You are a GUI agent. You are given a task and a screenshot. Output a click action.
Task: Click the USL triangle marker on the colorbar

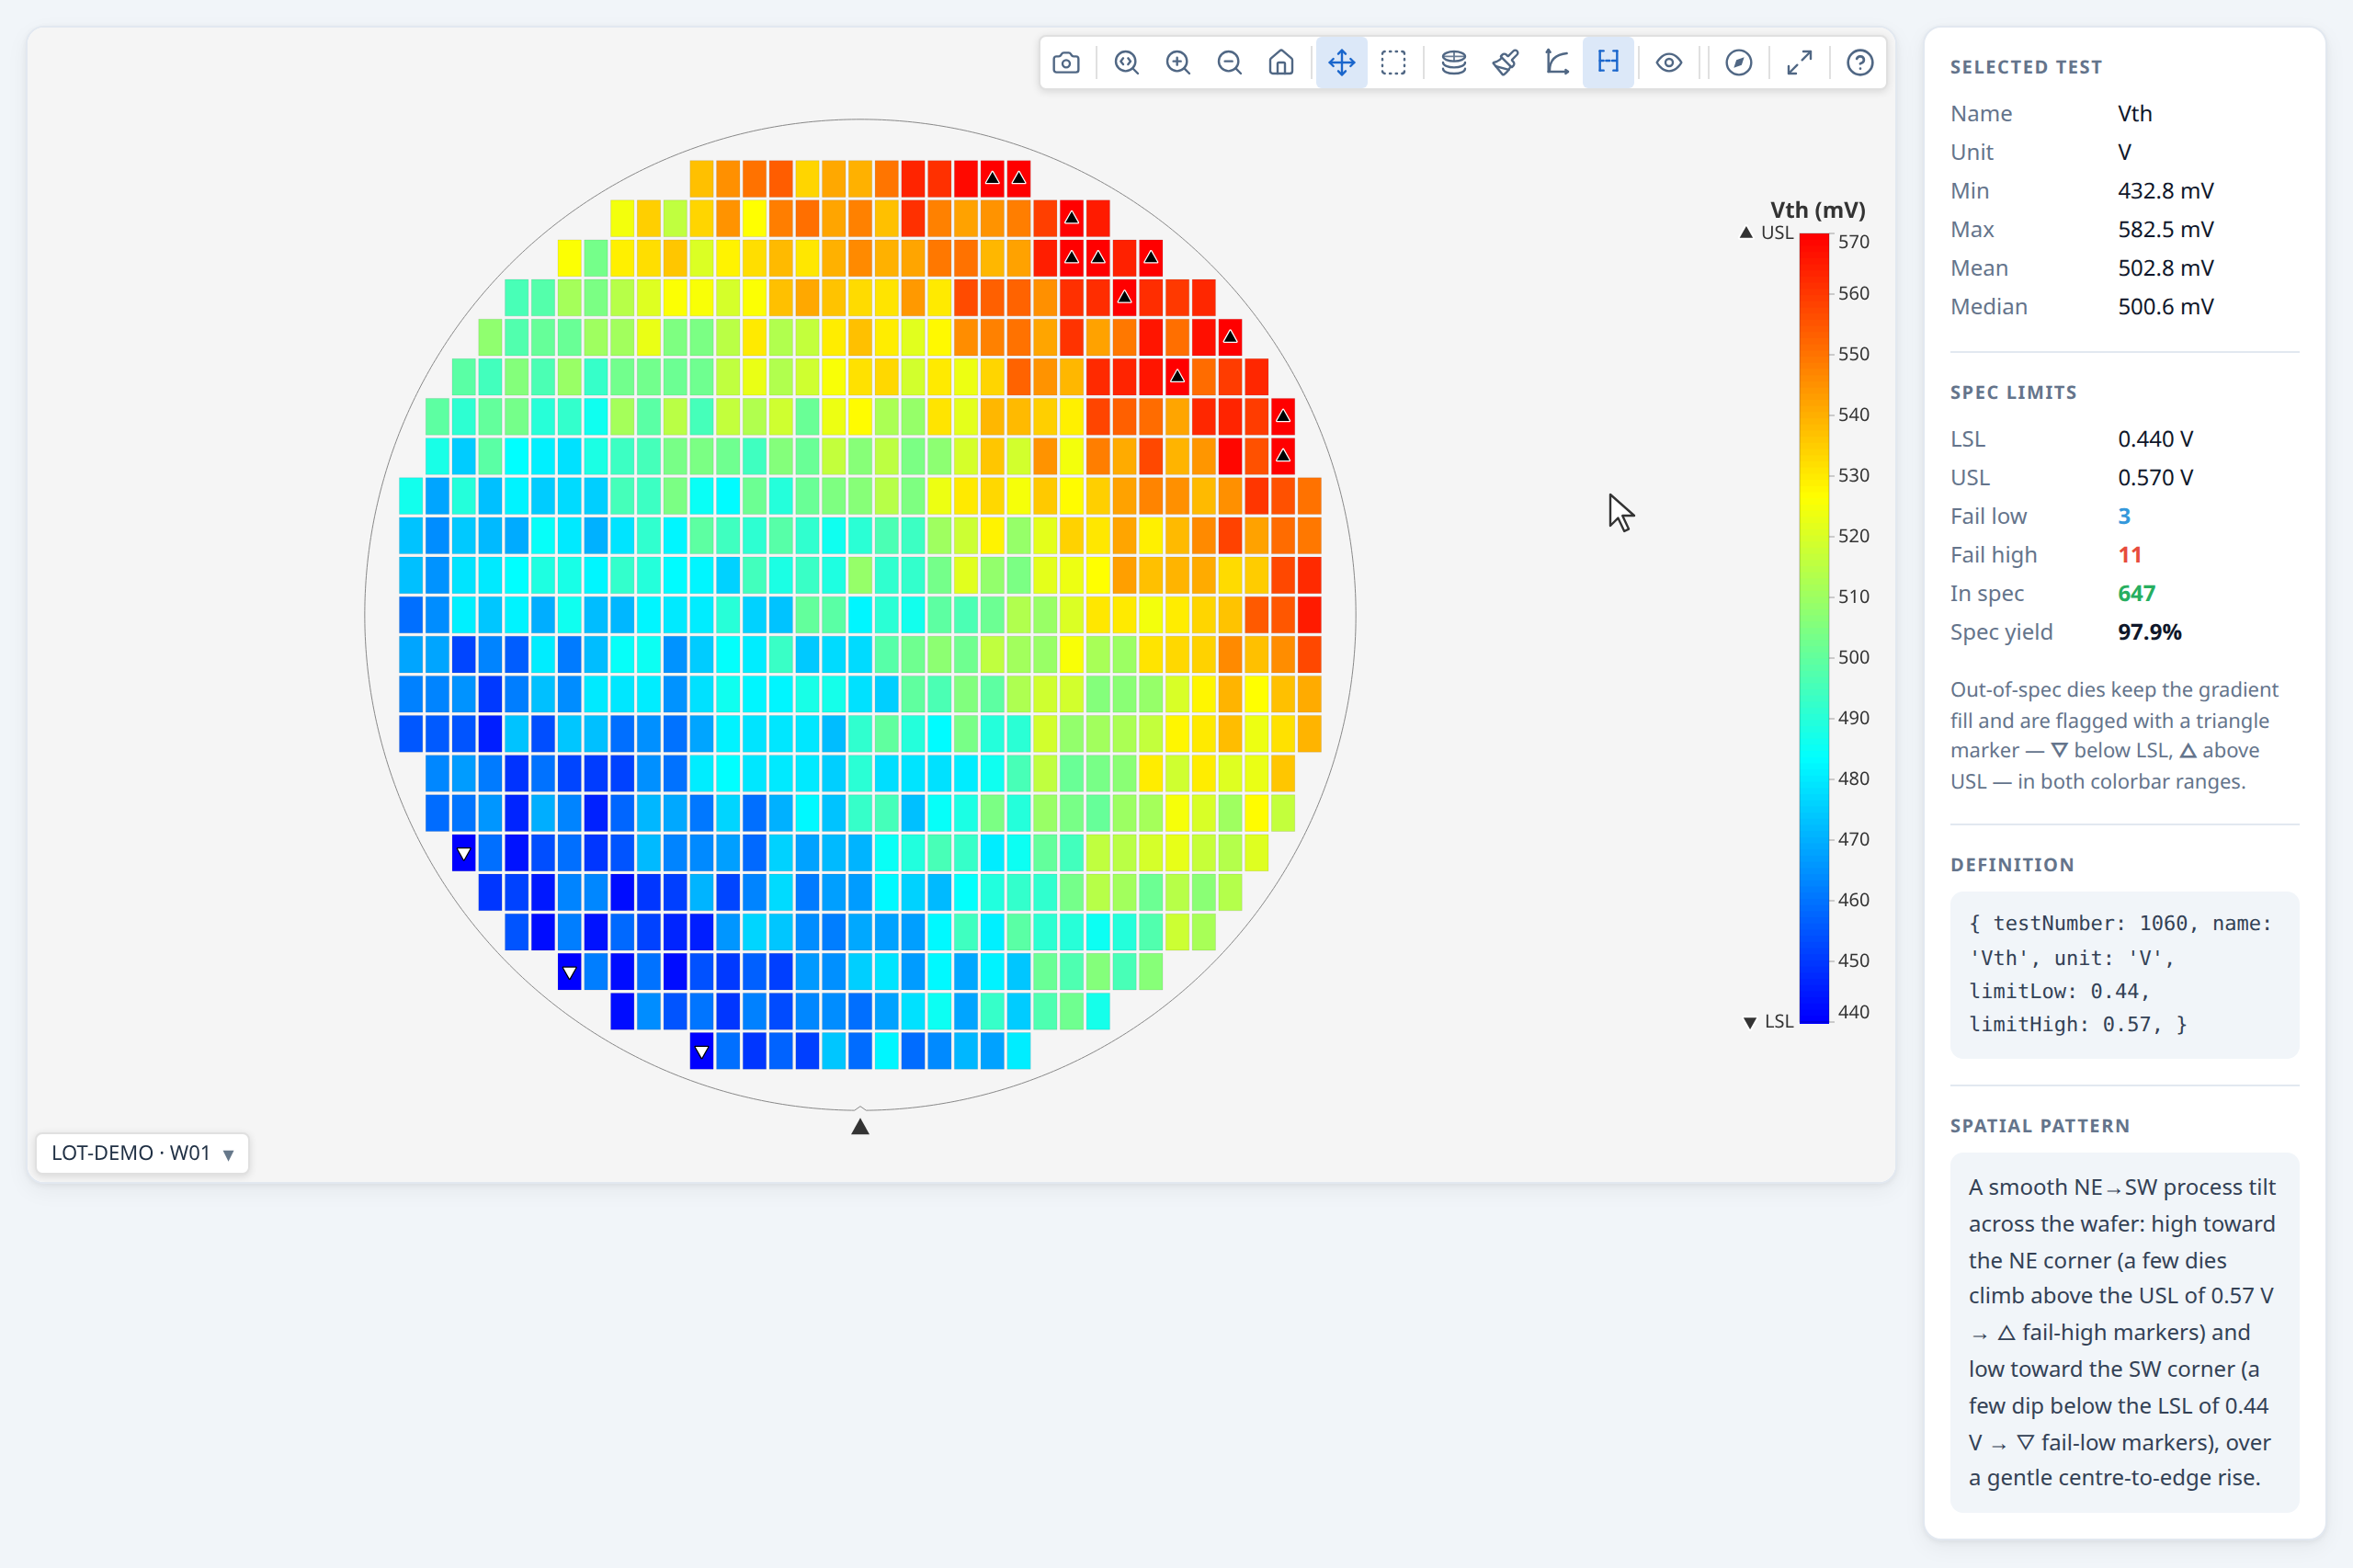point(1746,232)
